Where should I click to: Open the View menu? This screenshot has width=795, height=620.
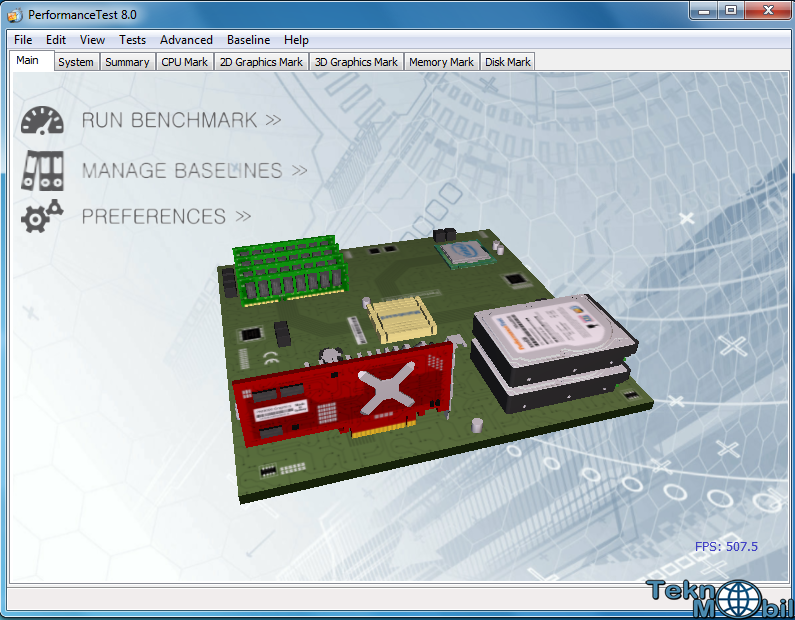tap(92, 40)
